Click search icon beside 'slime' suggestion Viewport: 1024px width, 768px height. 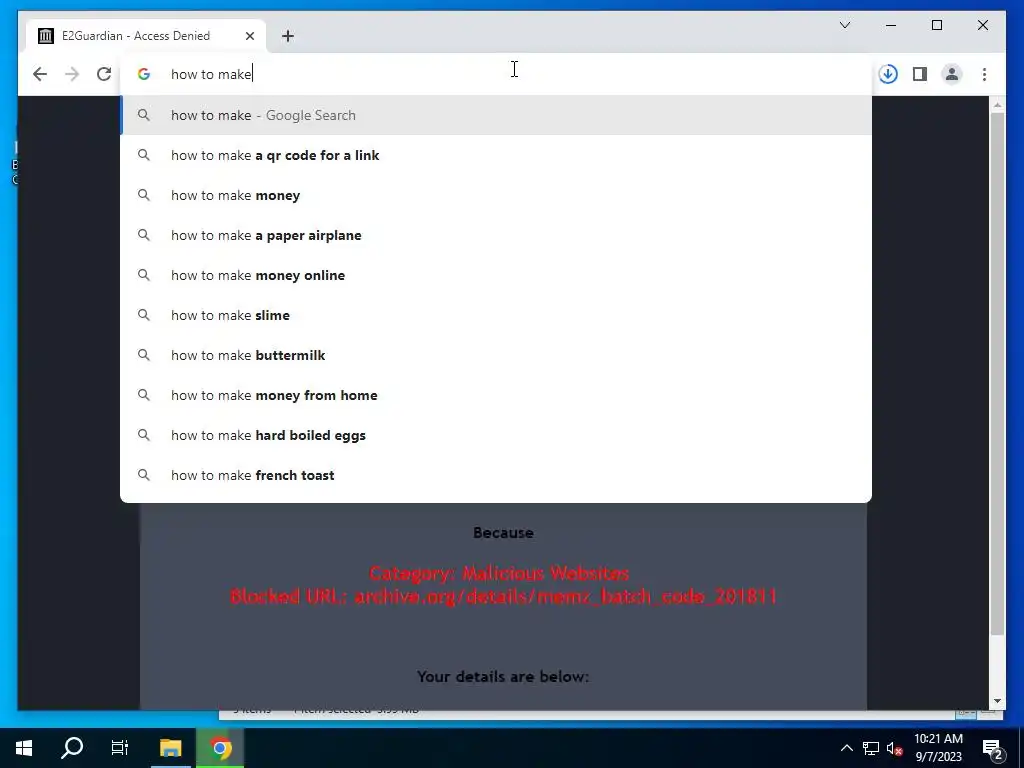[x=144, y=315]
